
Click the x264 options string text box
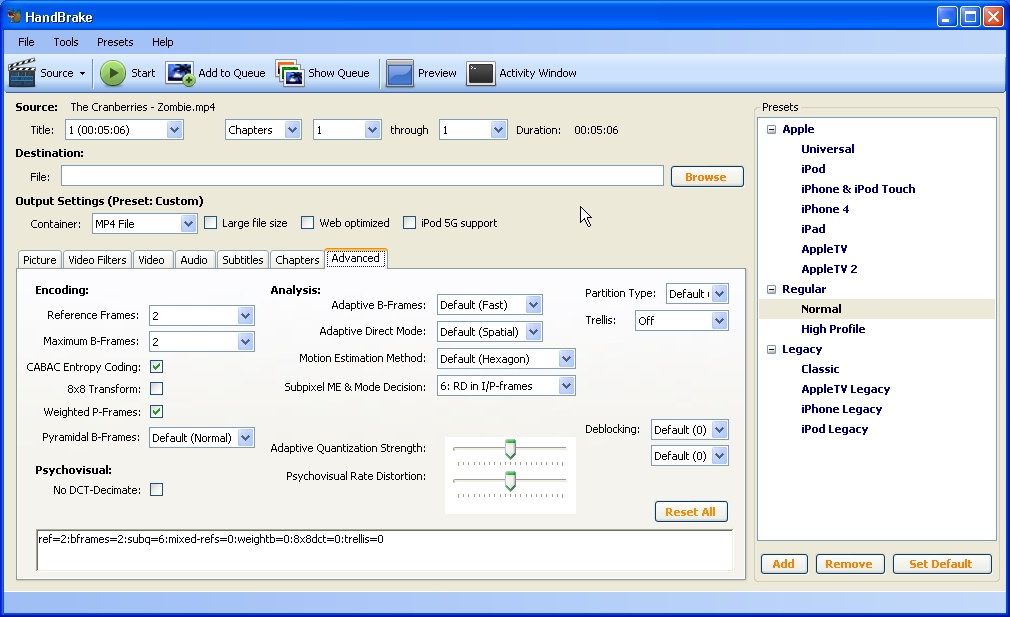(385, 550)
